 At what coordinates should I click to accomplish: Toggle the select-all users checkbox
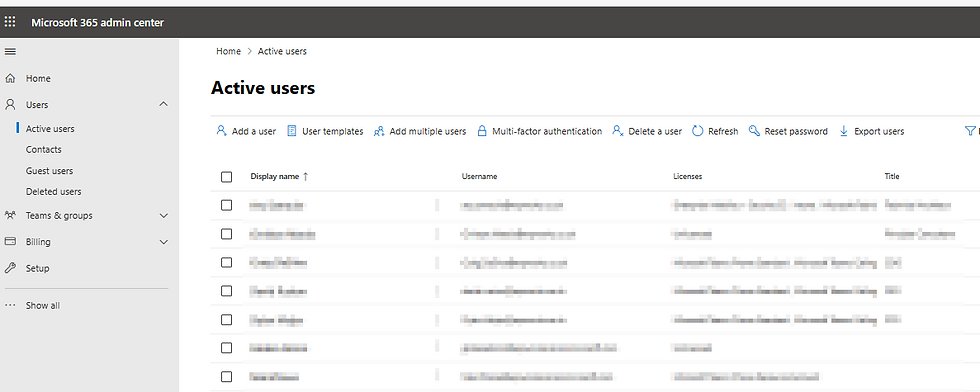(226, 177)
